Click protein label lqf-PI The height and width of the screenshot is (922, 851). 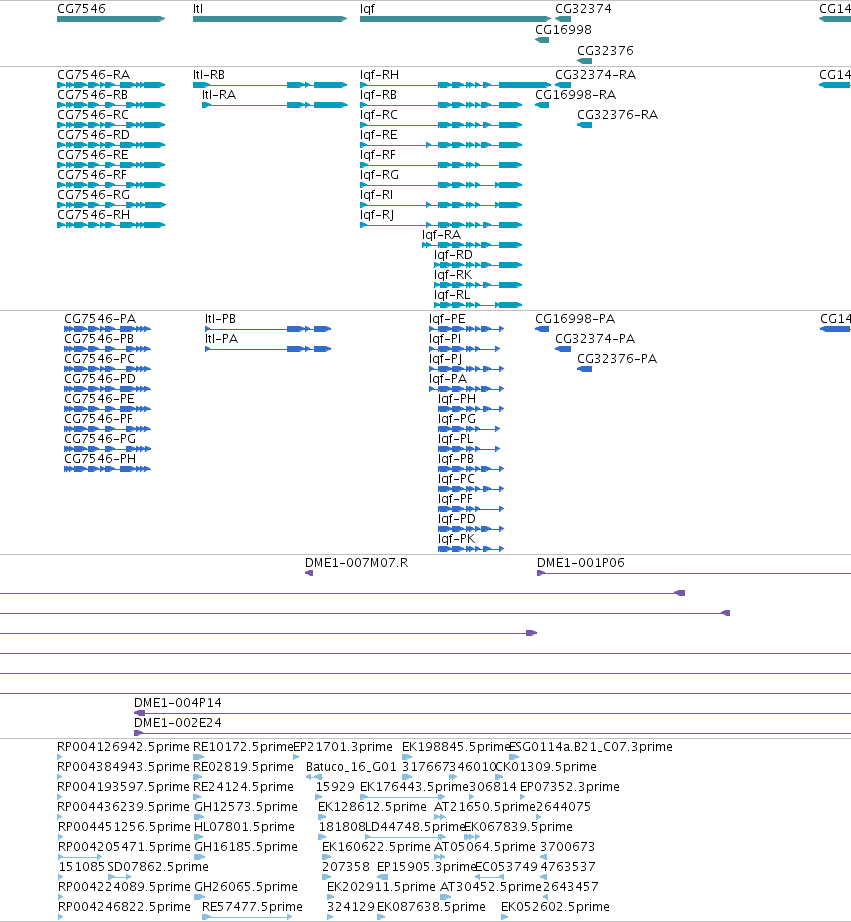445,339
